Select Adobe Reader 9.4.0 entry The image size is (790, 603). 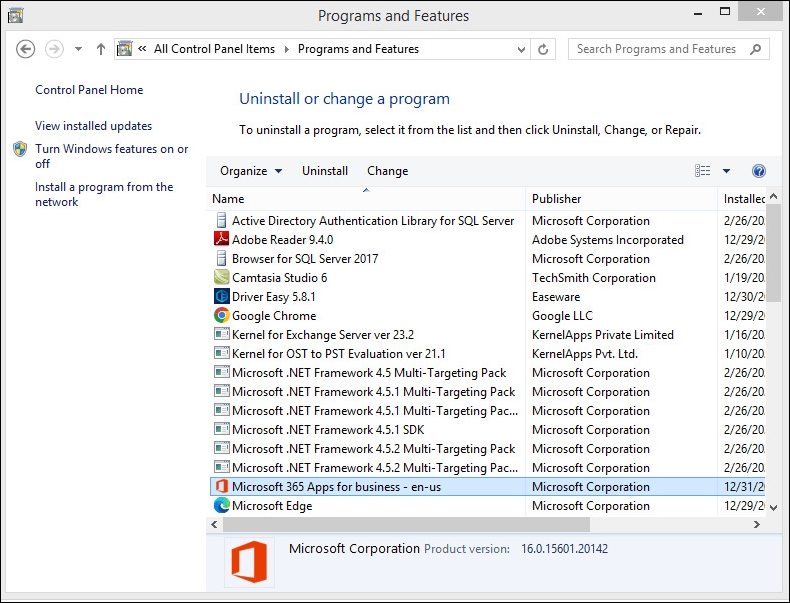point(283,240)
